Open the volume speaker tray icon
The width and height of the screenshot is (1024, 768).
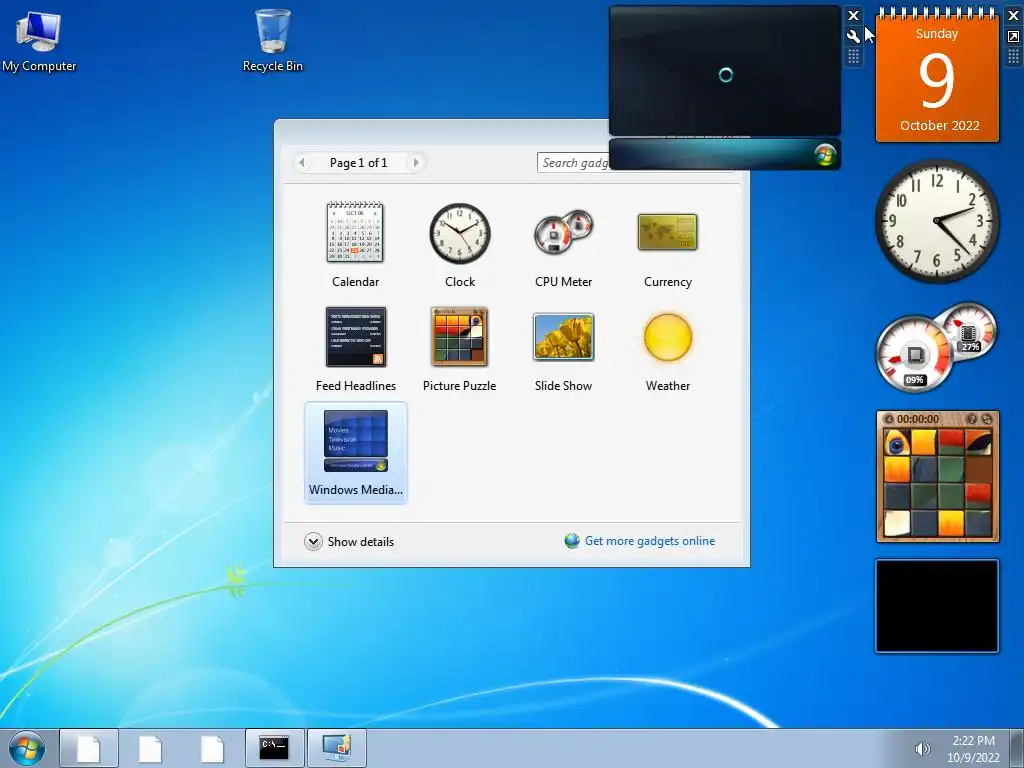923,749
